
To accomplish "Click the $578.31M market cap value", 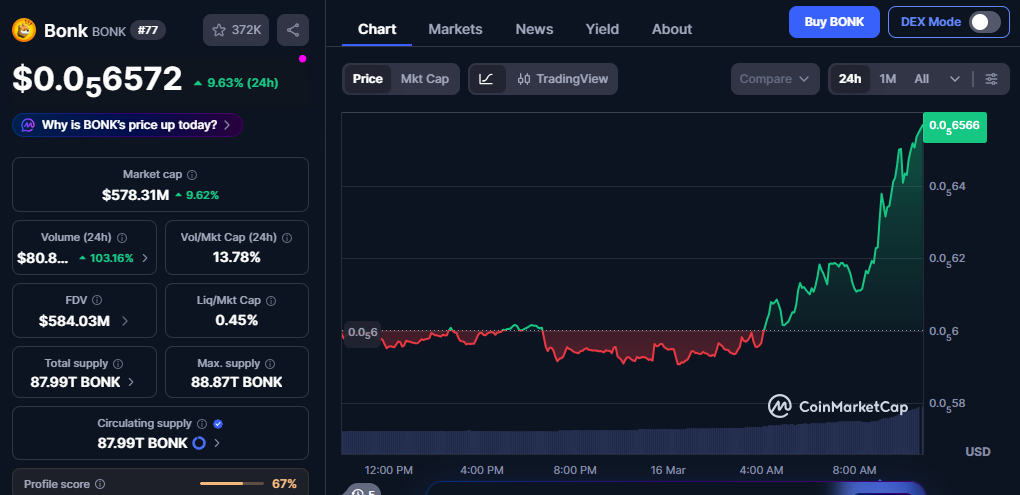I will click(x=135, y=194).
